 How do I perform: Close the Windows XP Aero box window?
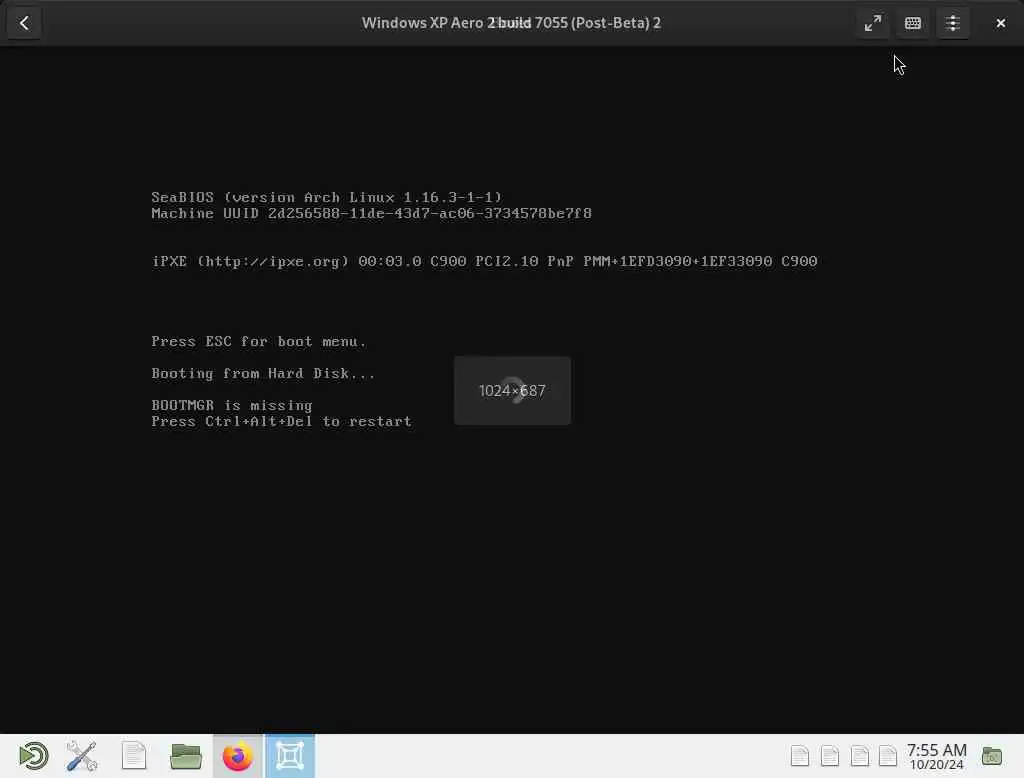pyautogui.click(x=1000, y=23)
